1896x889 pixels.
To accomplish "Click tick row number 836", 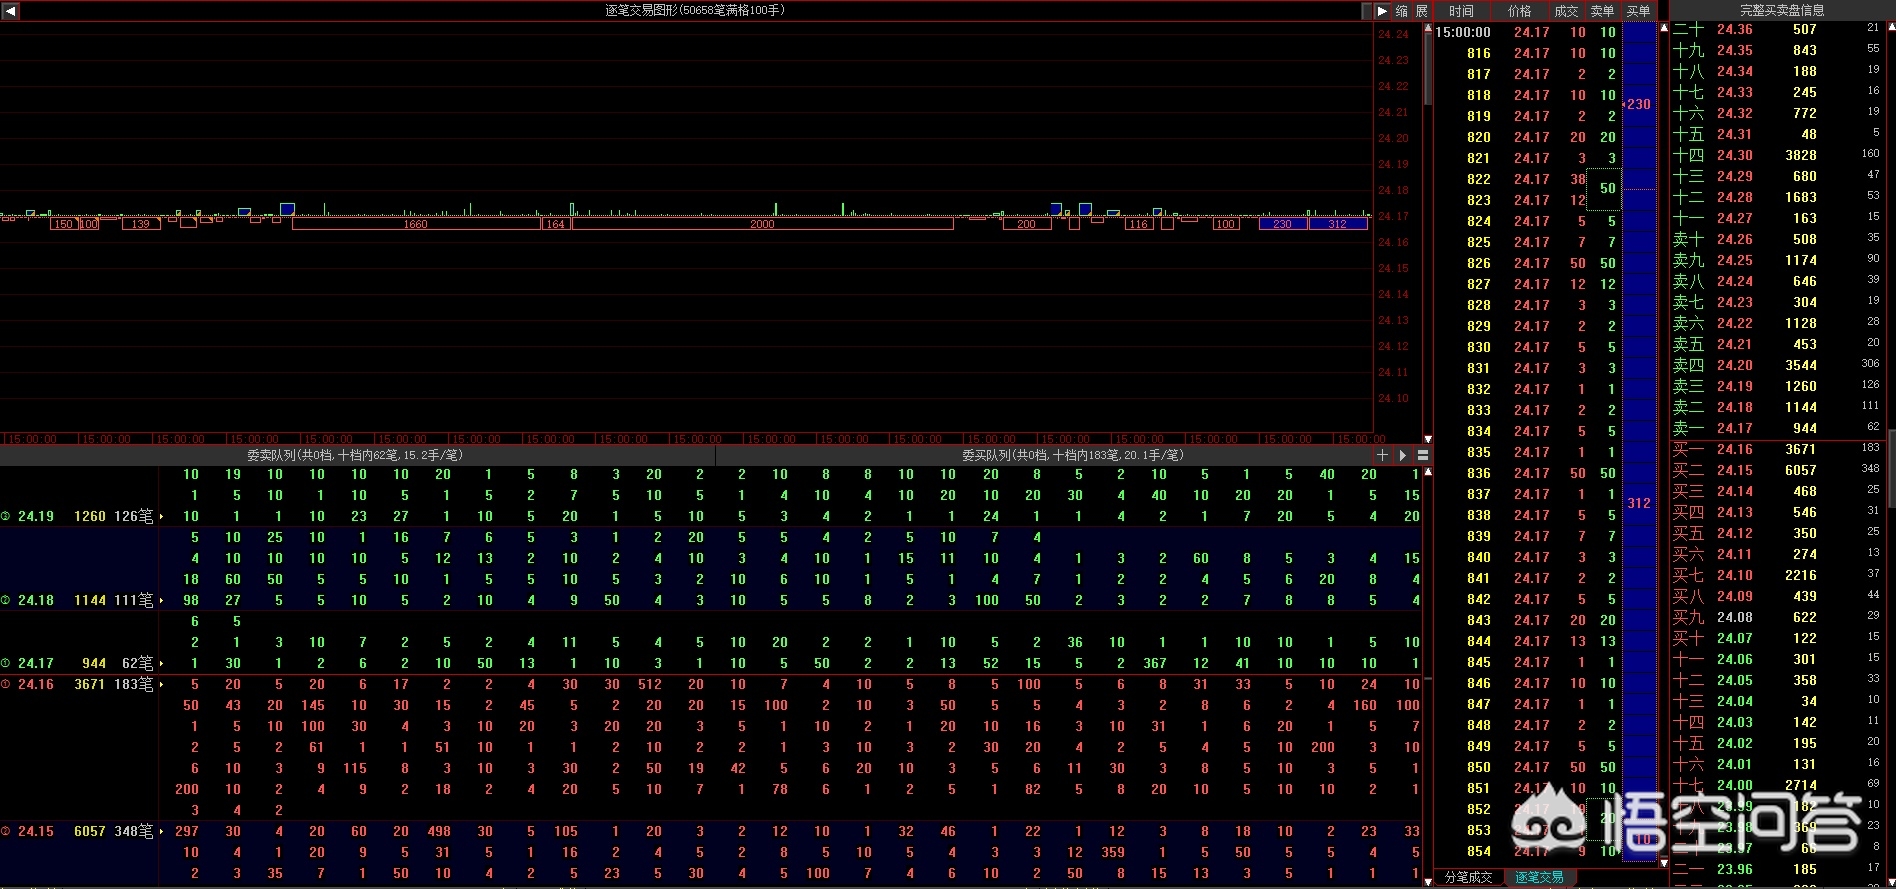I will pyautogui.click(x=1526, y=473).
